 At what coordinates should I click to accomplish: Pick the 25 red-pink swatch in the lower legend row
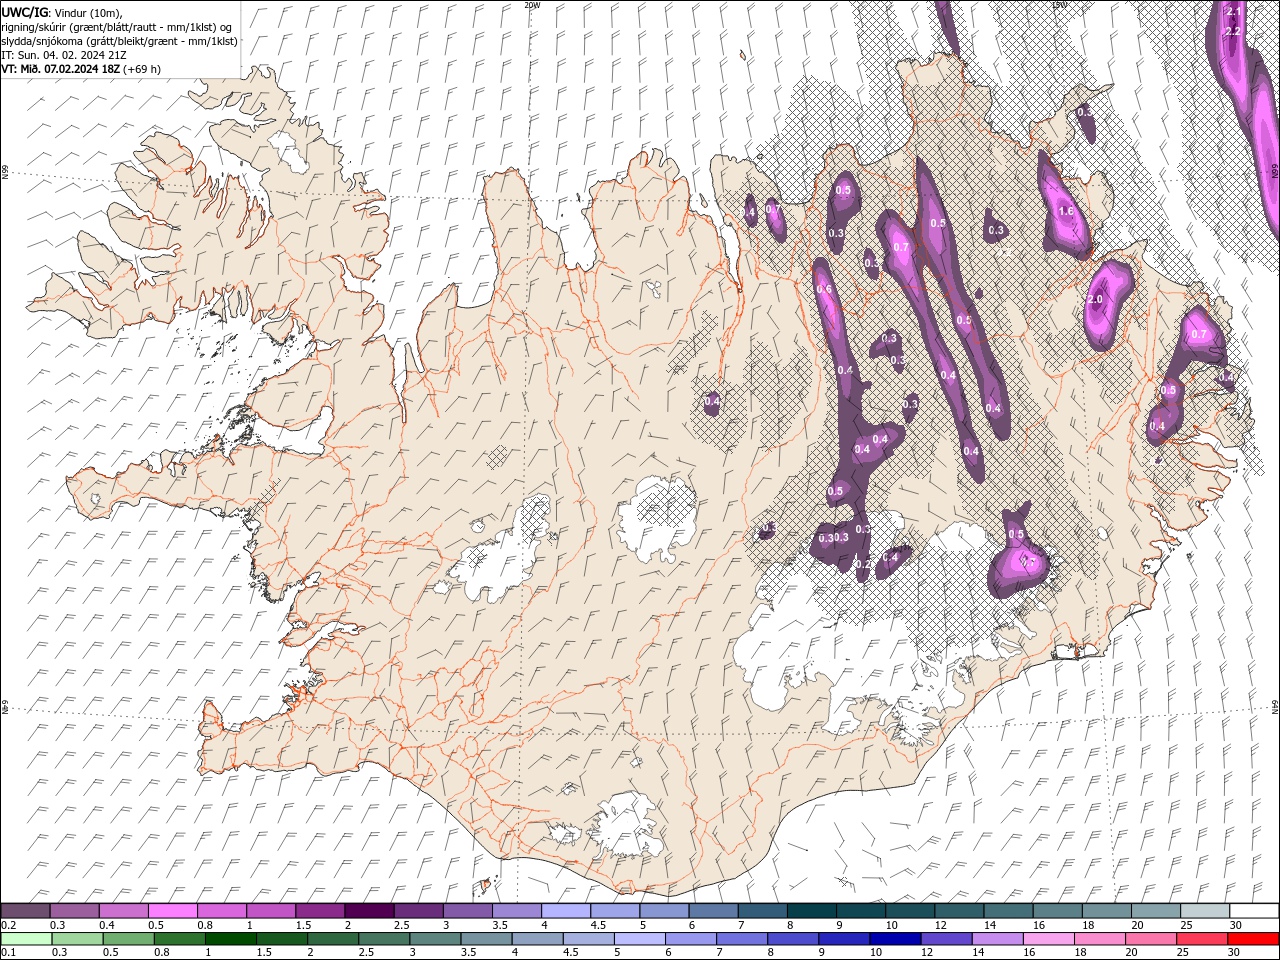pos(1201,939)
